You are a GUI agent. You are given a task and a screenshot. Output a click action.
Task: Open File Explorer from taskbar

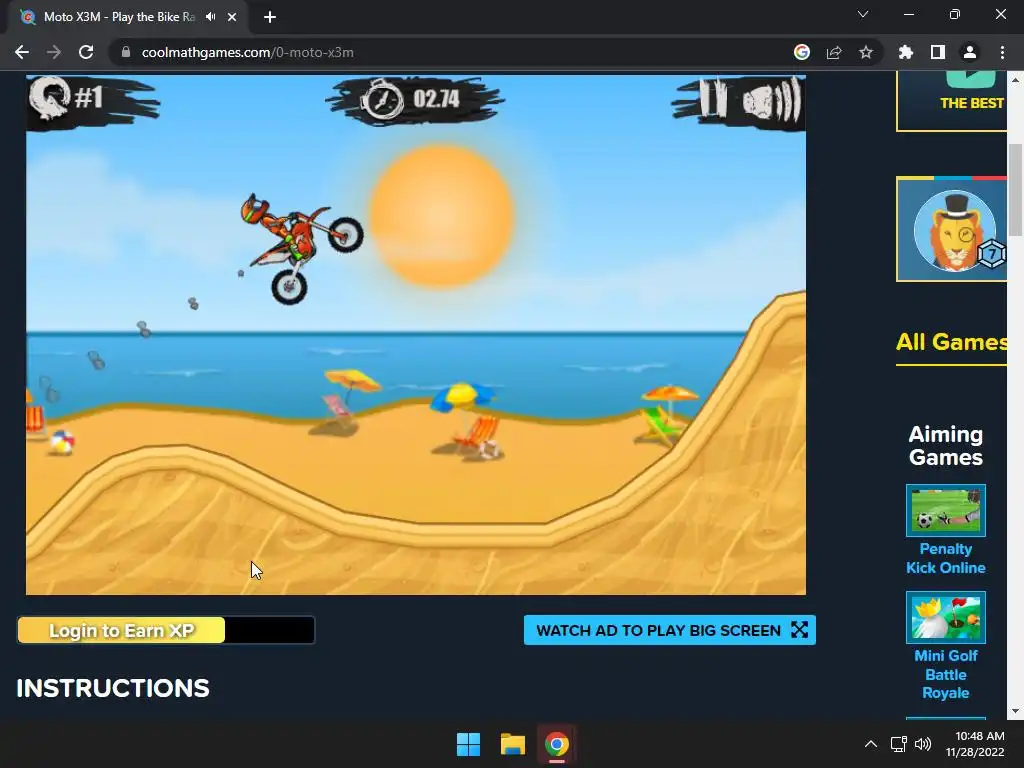point(513,744)
